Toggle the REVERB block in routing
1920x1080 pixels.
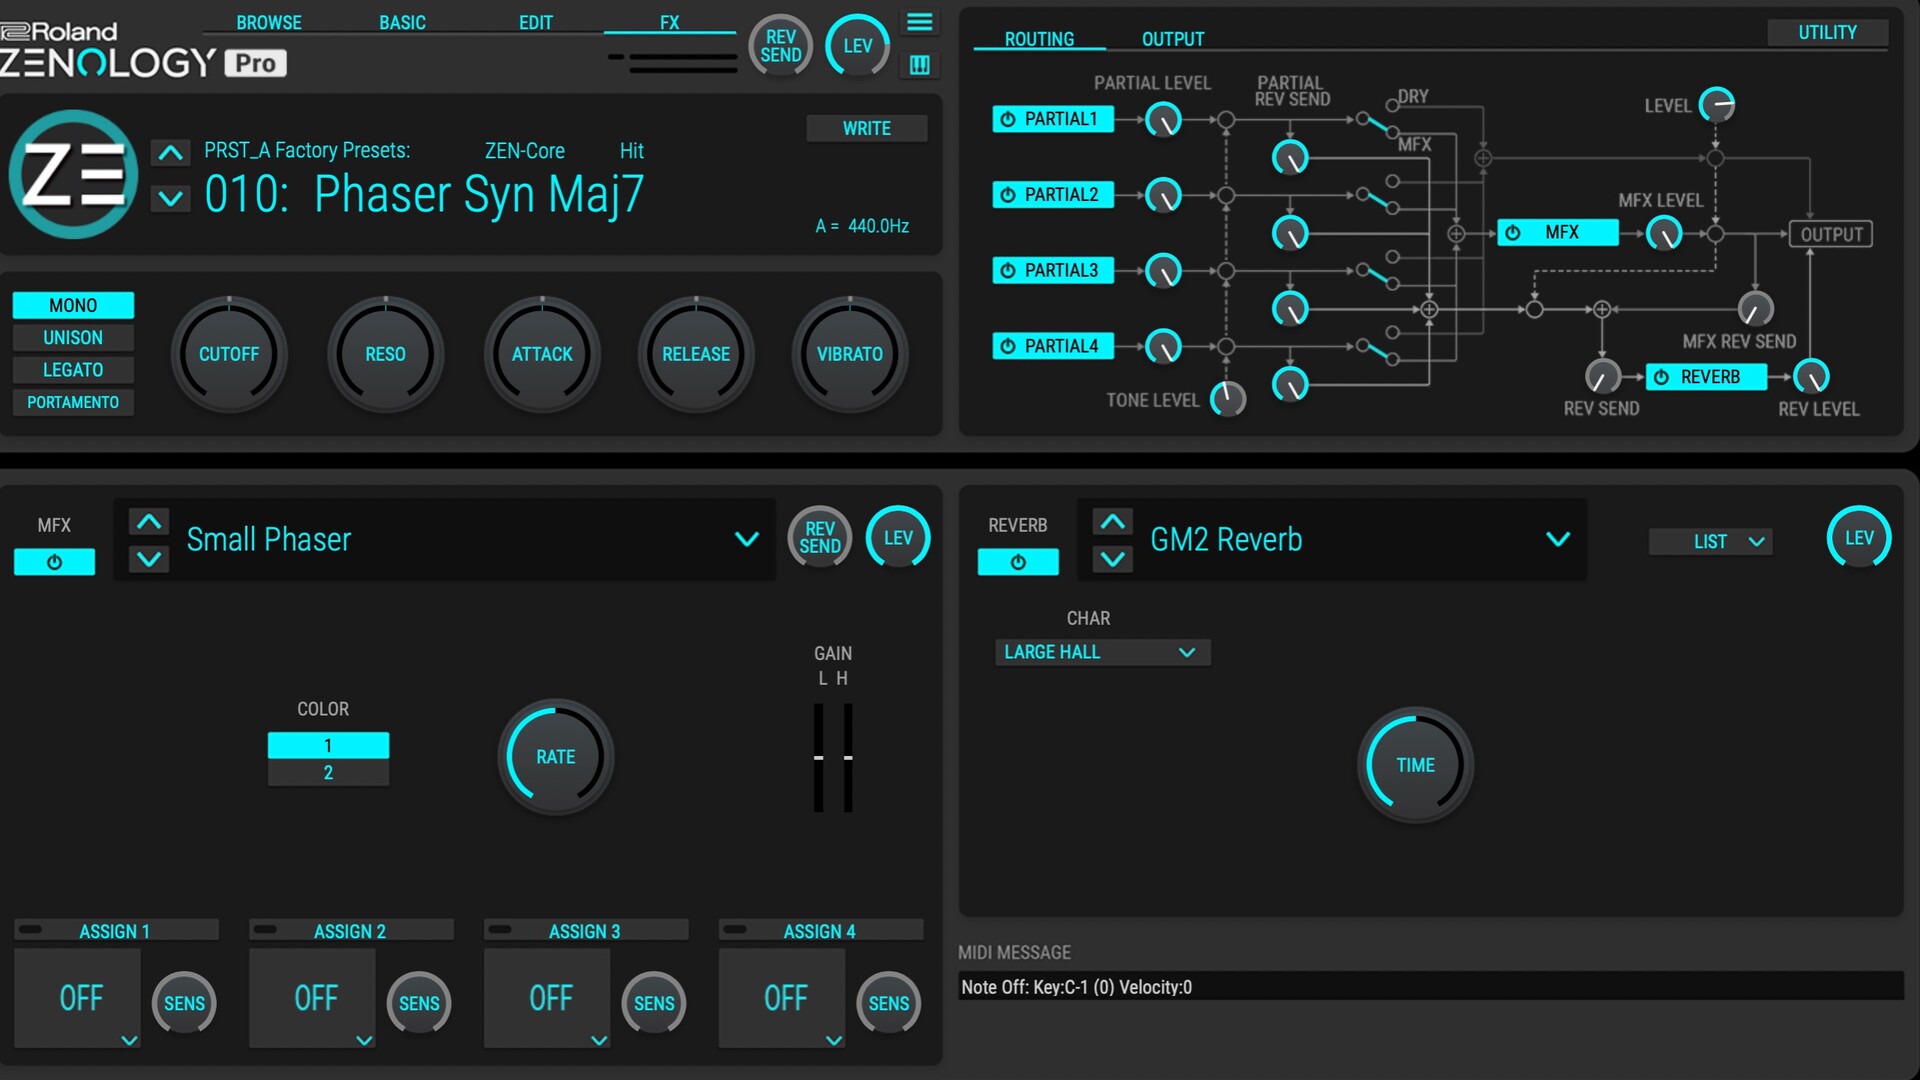[x=1705, y=377]
